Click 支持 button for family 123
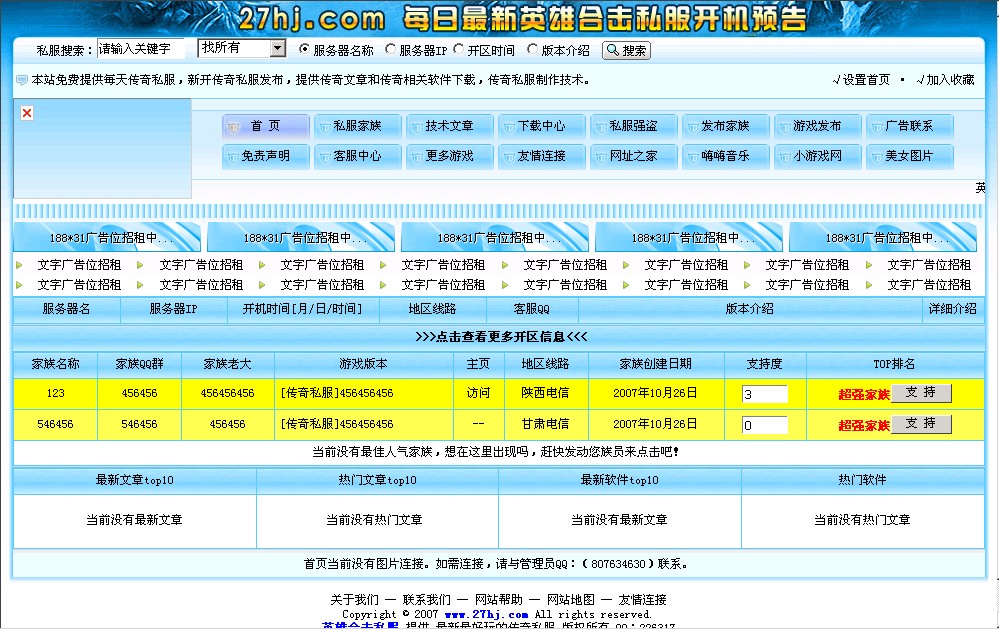The height and width of the screenshot is (630, 999). [922, 392]
